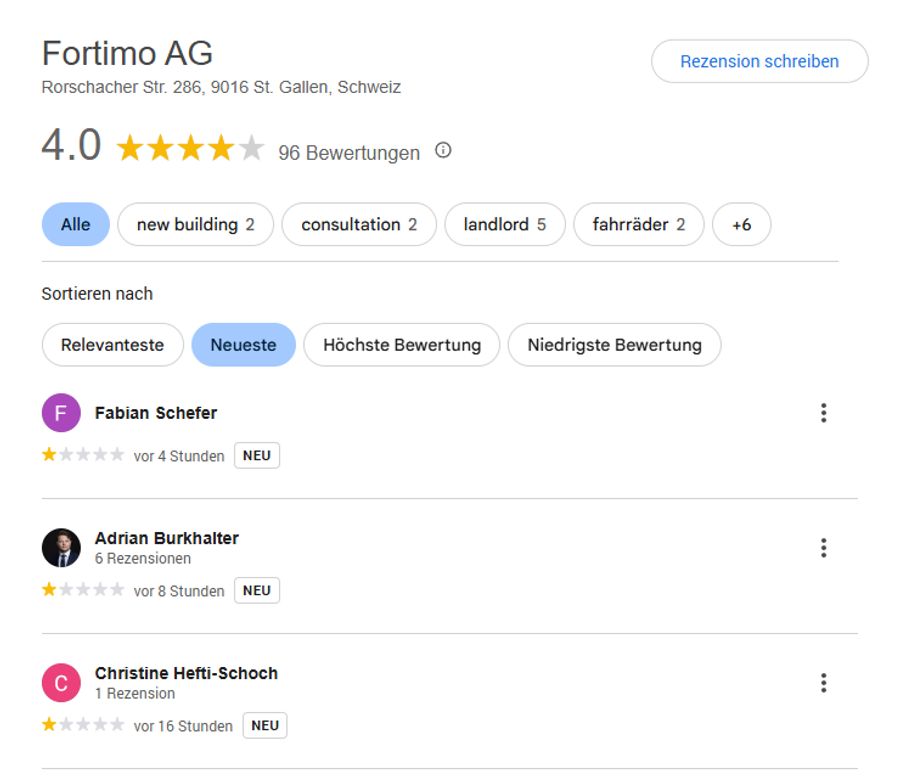The width and height of the screenshot is (900, 776).
Task: Filter reviews by landlord
Action: click(x=505, y=224)
